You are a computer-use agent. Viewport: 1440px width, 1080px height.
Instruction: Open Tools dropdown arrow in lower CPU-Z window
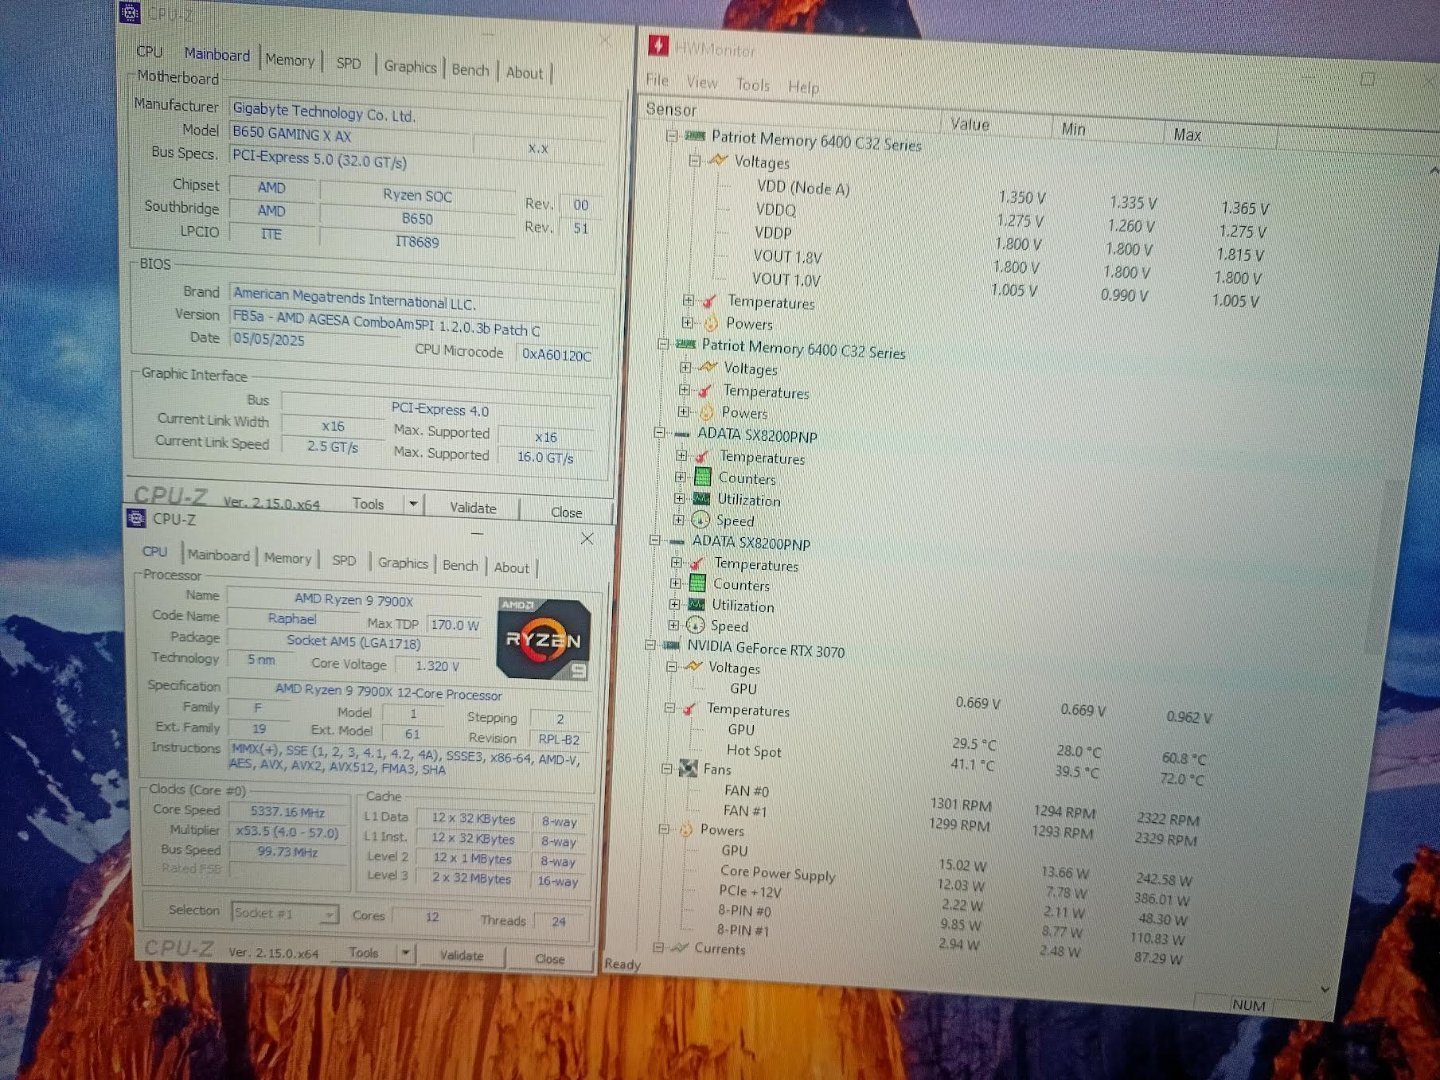[406, 953]
